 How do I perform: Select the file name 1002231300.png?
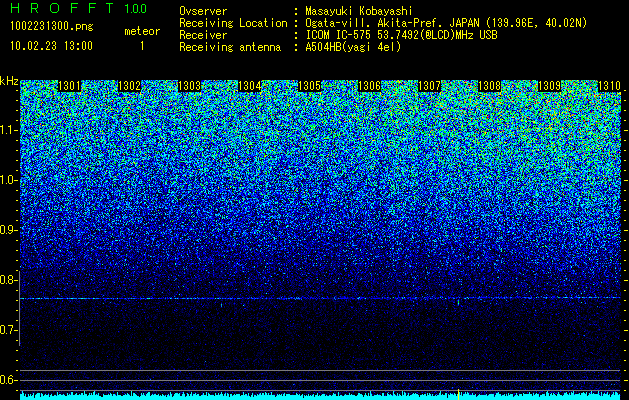click(52, 26)
